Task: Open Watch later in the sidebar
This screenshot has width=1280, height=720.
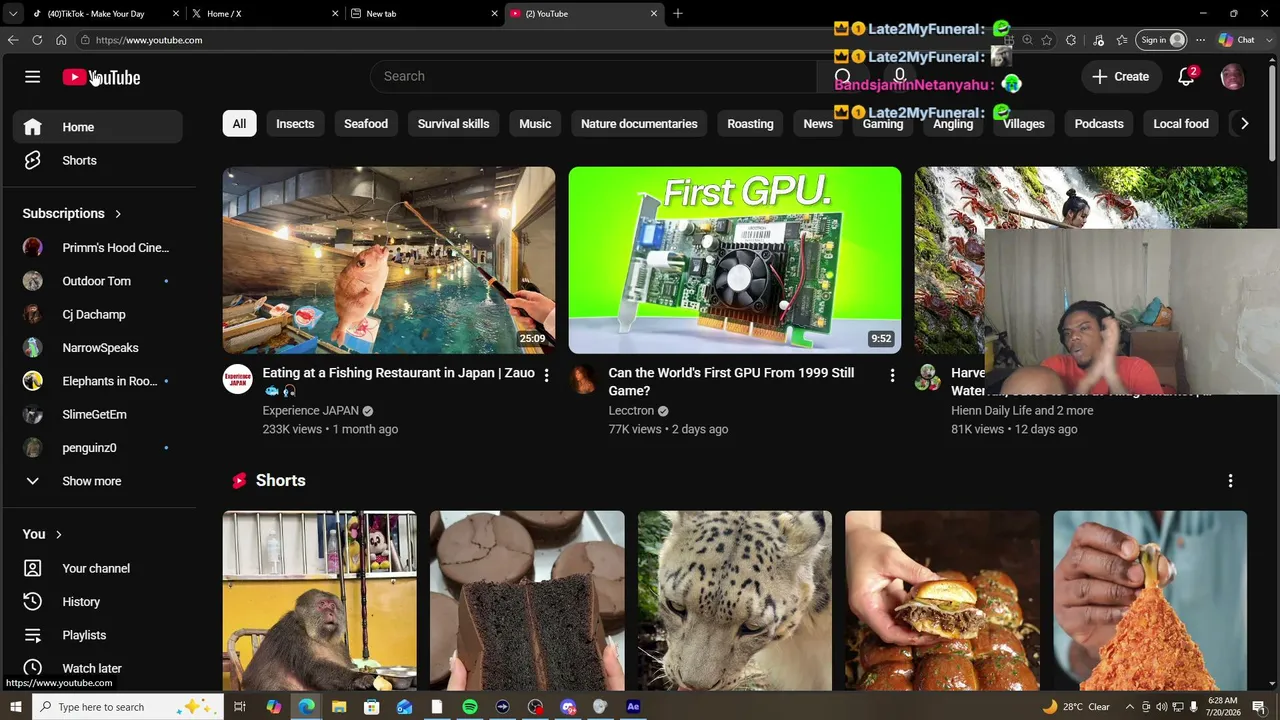Action: [97, 668]
